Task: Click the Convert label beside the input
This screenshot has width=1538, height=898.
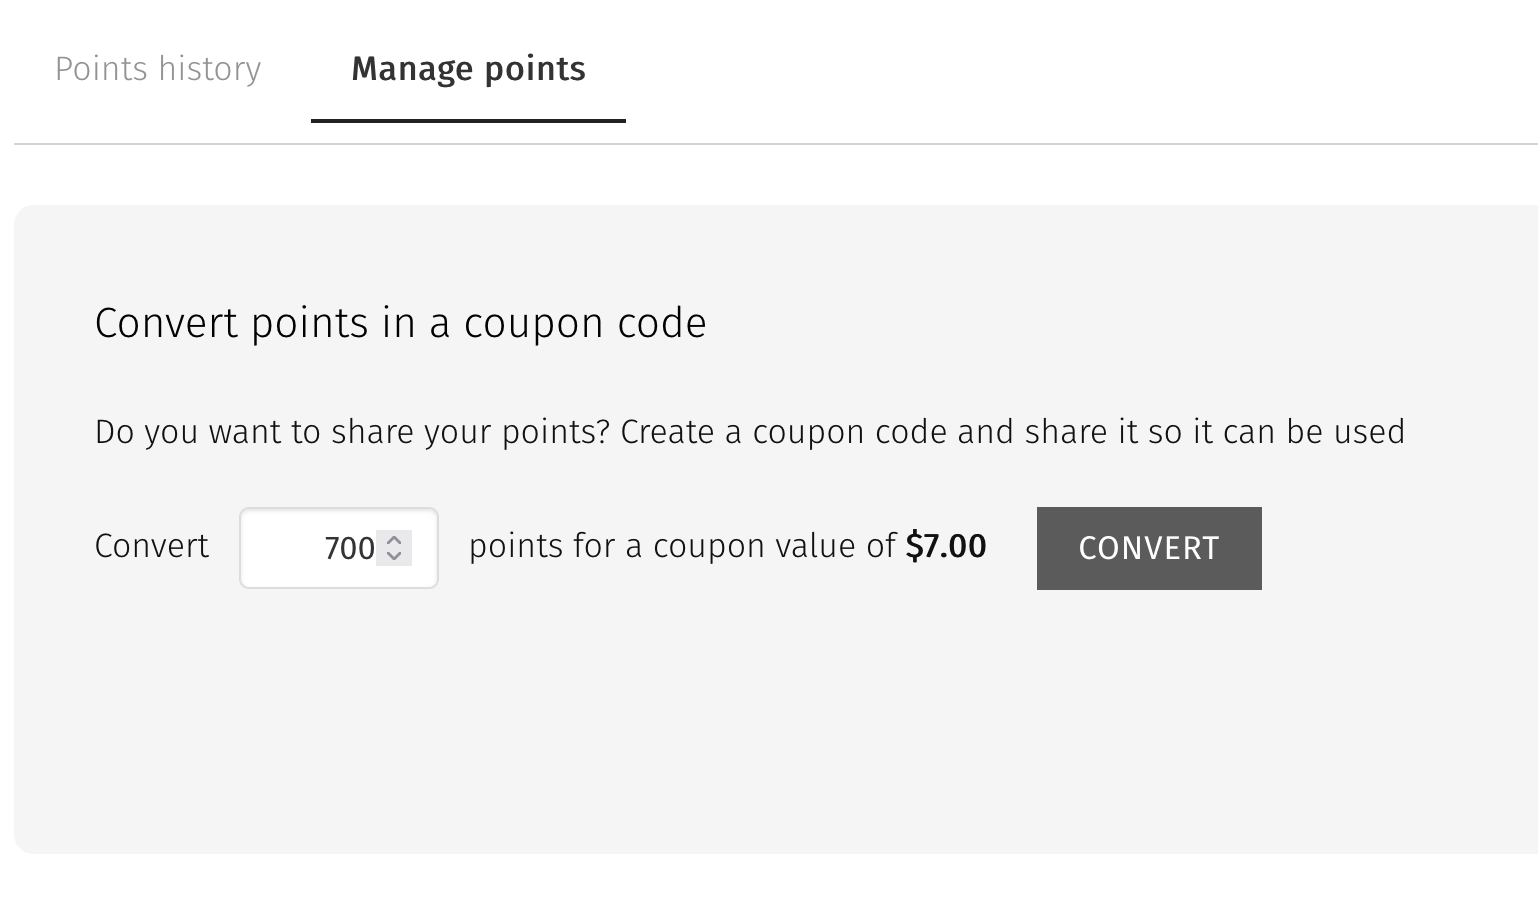Action: point(151,546)
